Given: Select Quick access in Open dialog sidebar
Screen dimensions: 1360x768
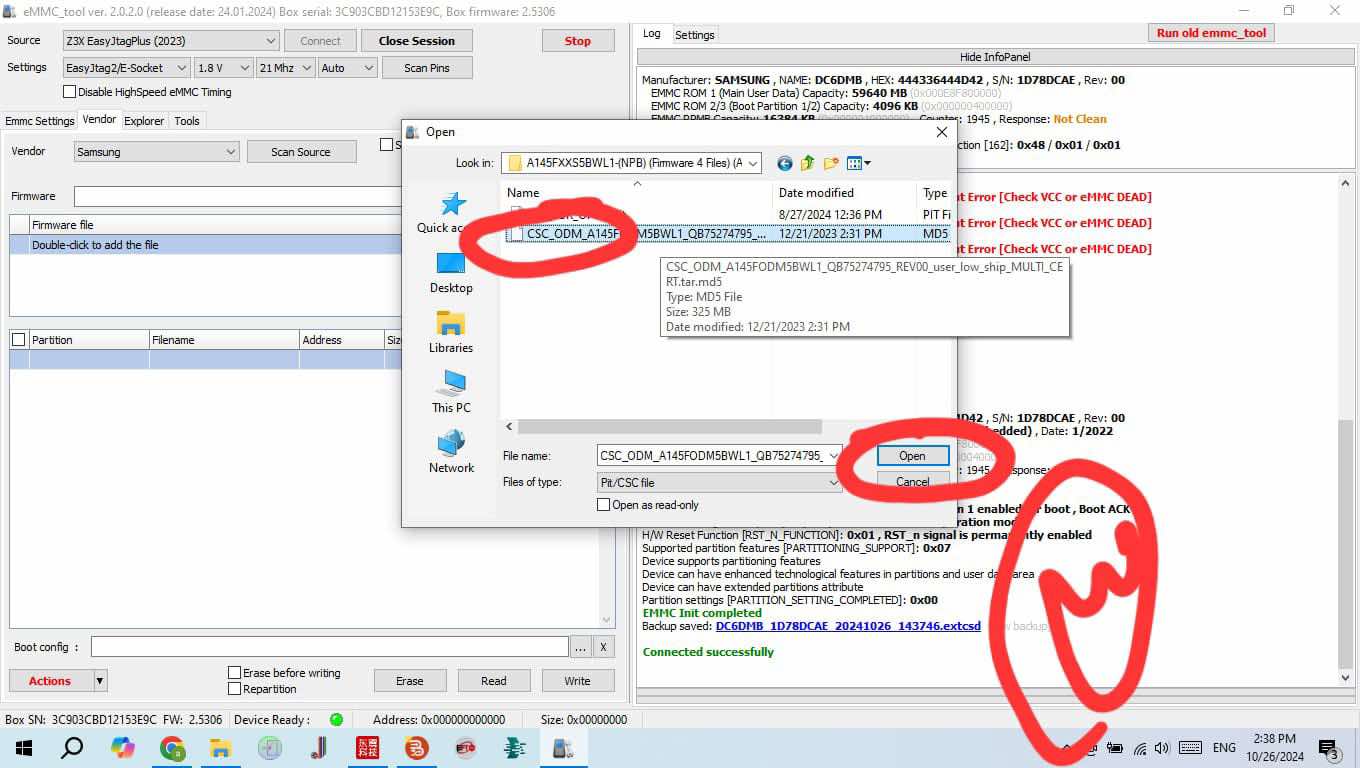Looking at the screenshot, I should (x=452, y=212).
